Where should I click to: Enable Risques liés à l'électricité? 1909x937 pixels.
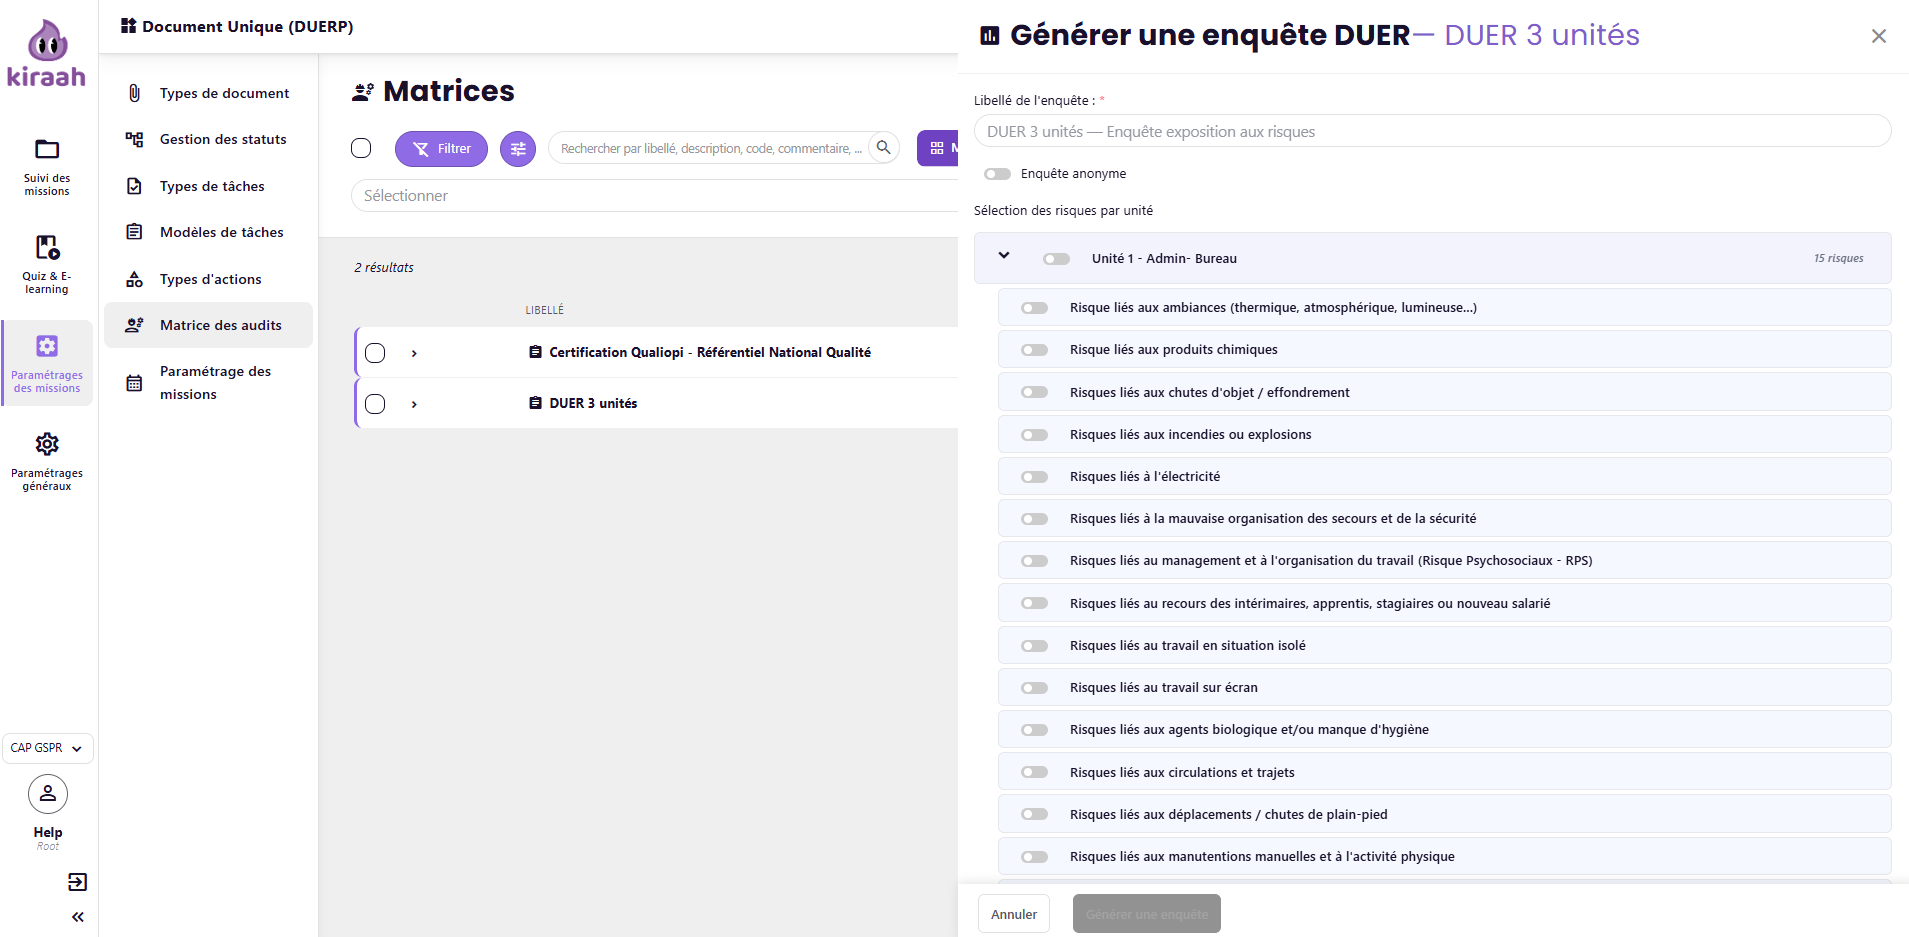(x=1034, y=477)
